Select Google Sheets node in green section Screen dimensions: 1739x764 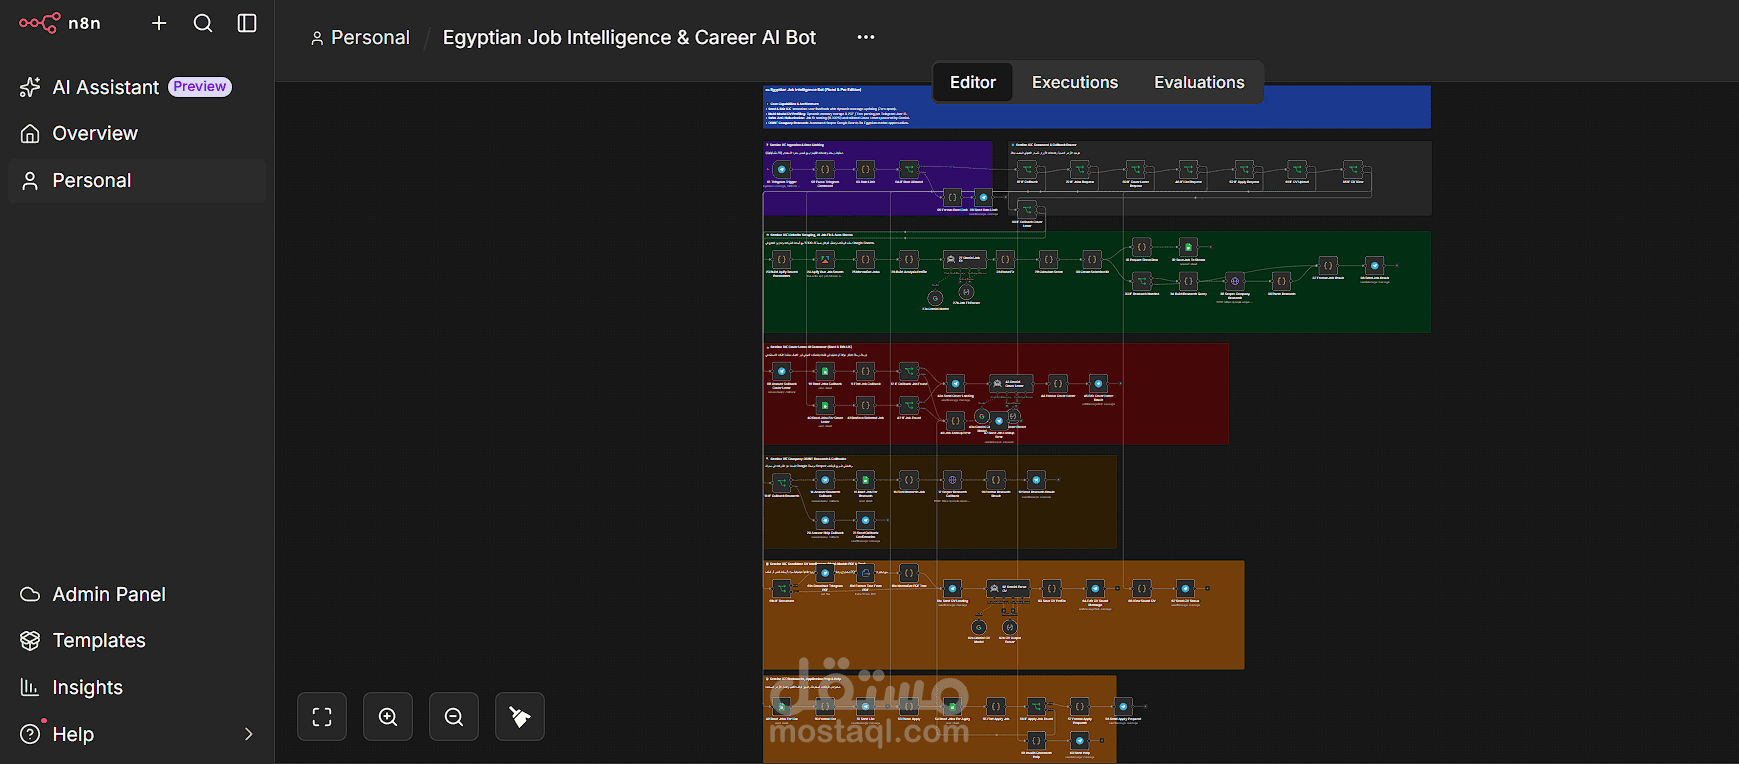tap(1188, 247)
